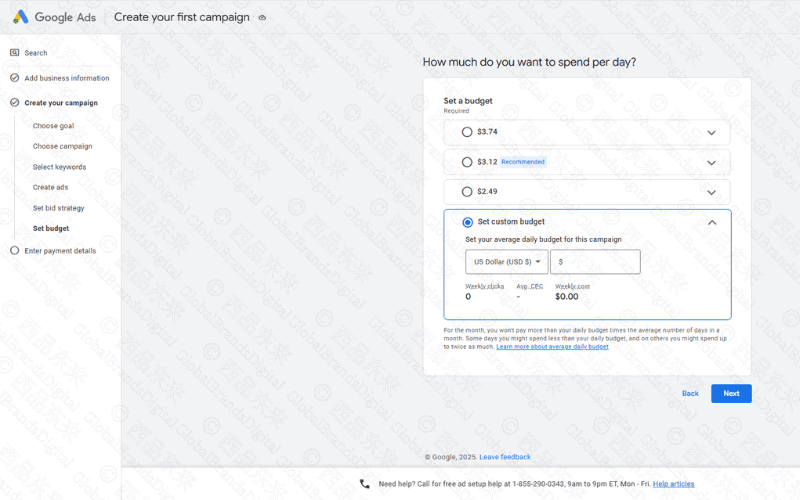The width and height of the screenshot is (800, 500).
Task: Select the $3.74 budget option
Action: tap(467, 132)
